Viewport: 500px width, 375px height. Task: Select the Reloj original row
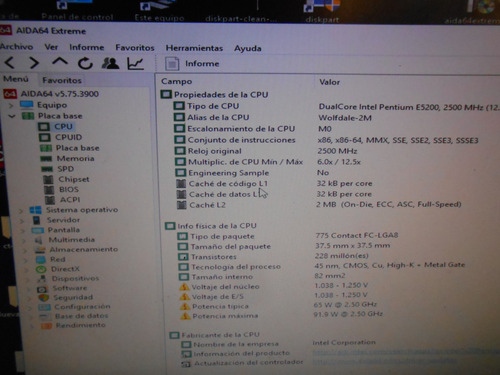(336, 151)
